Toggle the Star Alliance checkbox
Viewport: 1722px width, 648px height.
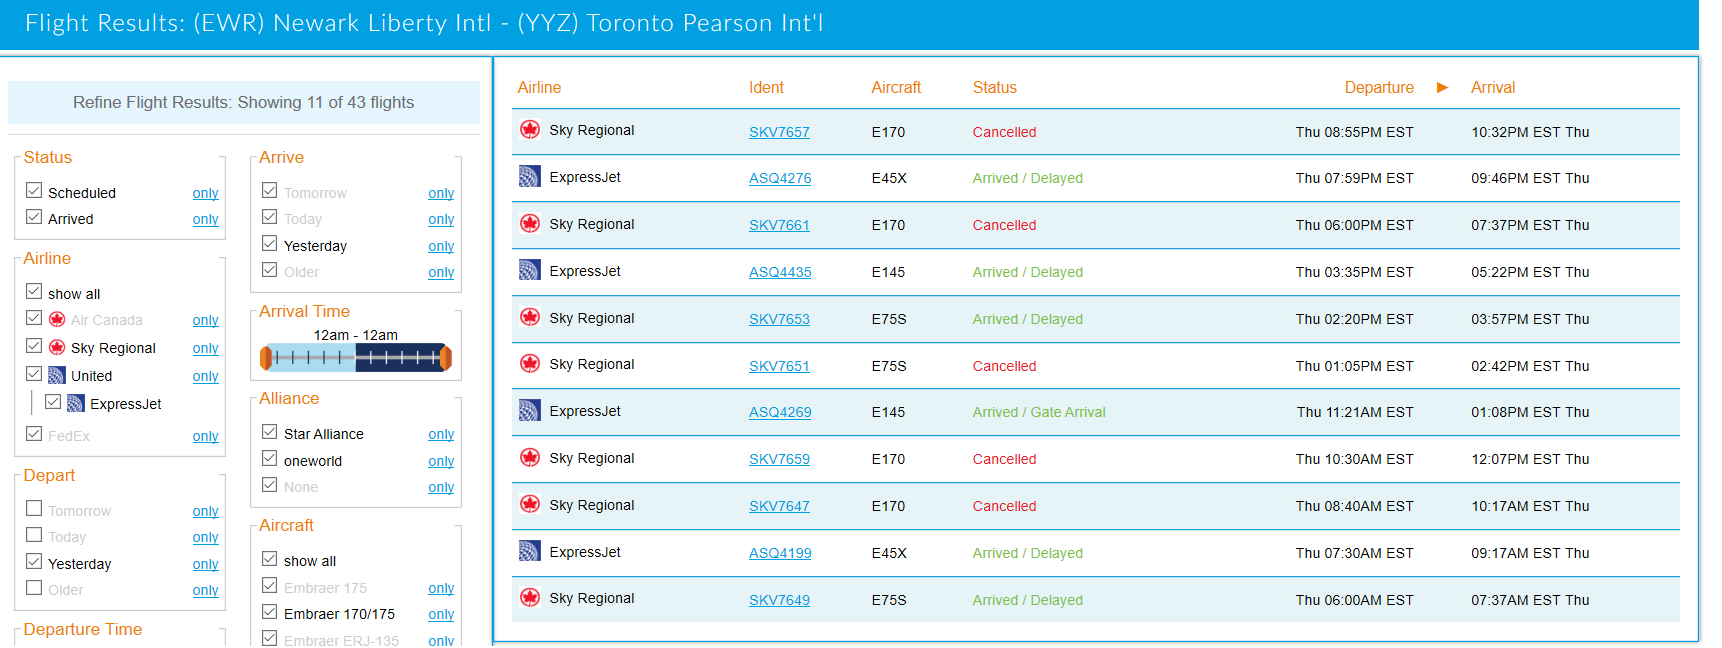point(270,432)
